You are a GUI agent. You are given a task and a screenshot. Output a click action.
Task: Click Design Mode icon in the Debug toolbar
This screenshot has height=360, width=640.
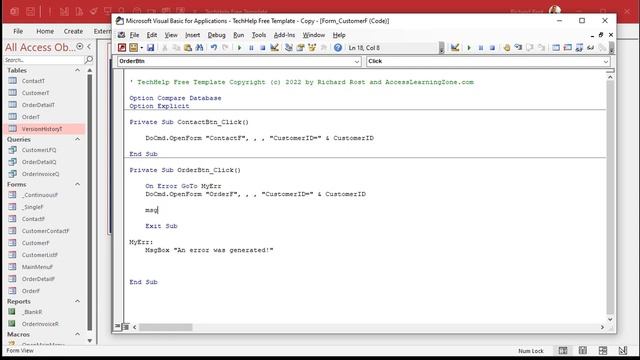point(455,48)
